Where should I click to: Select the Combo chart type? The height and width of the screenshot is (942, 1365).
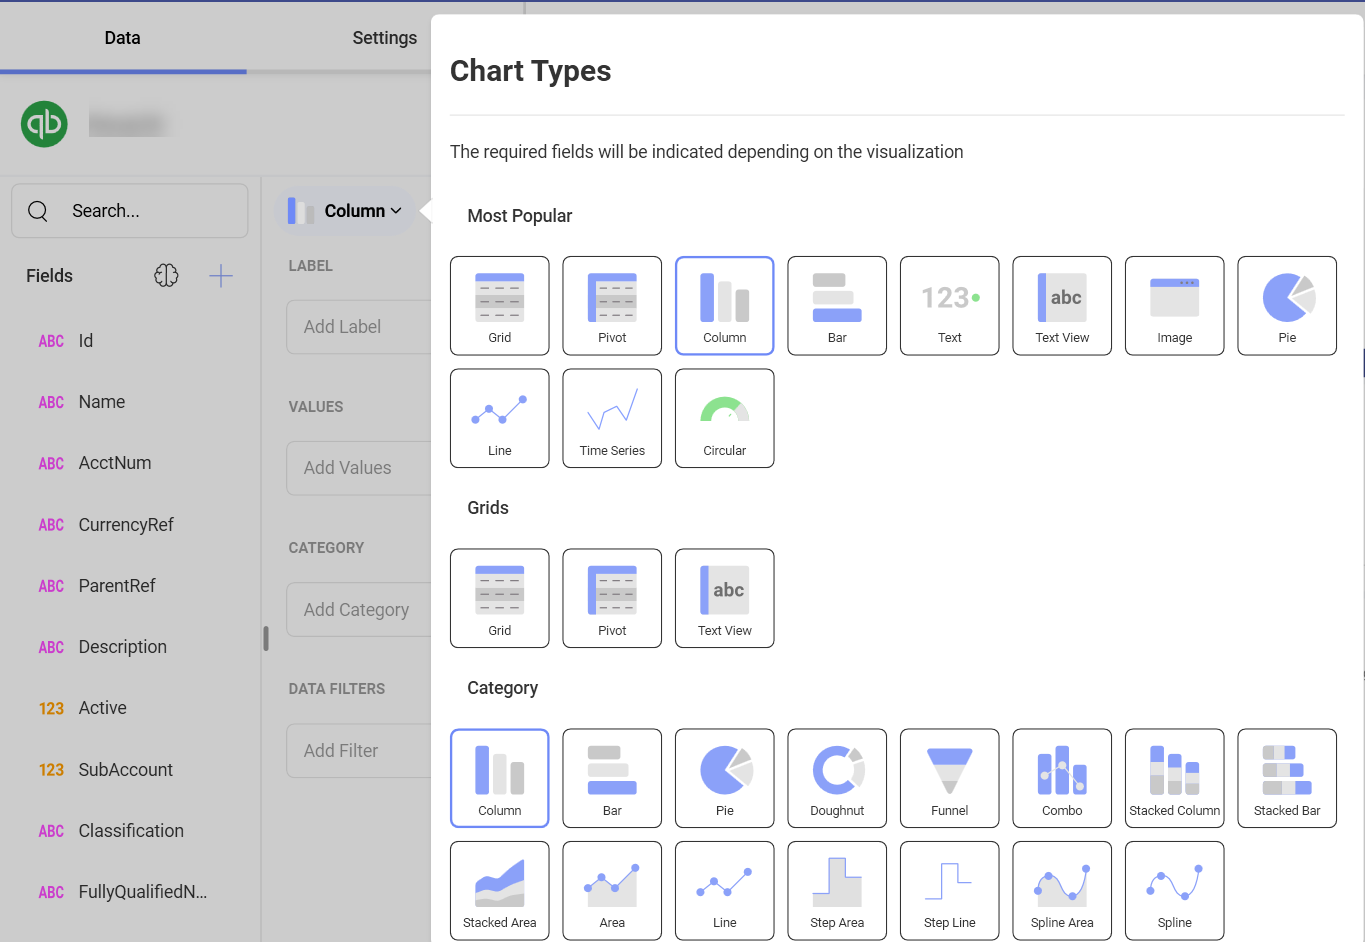(x=1062, y=778)
